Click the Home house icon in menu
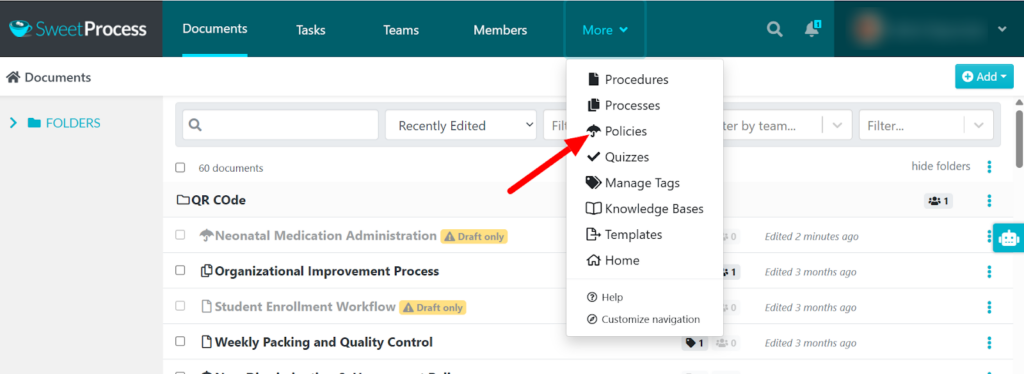 (594, 260)
